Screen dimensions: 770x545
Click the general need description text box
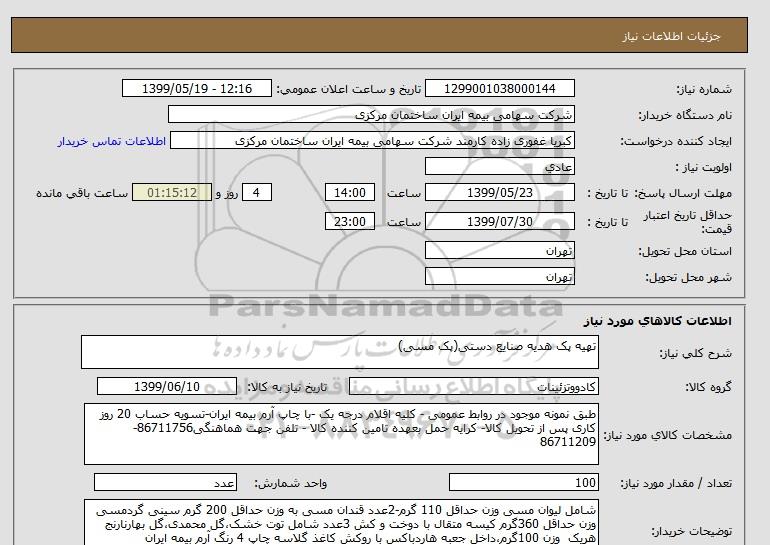tap(340, 352)
